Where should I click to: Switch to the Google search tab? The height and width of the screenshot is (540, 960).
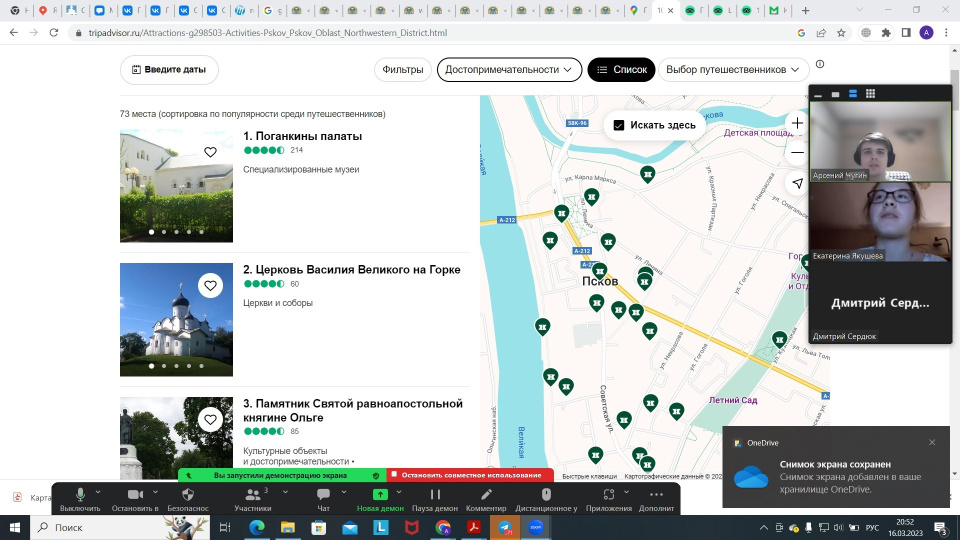coord(272,10)
